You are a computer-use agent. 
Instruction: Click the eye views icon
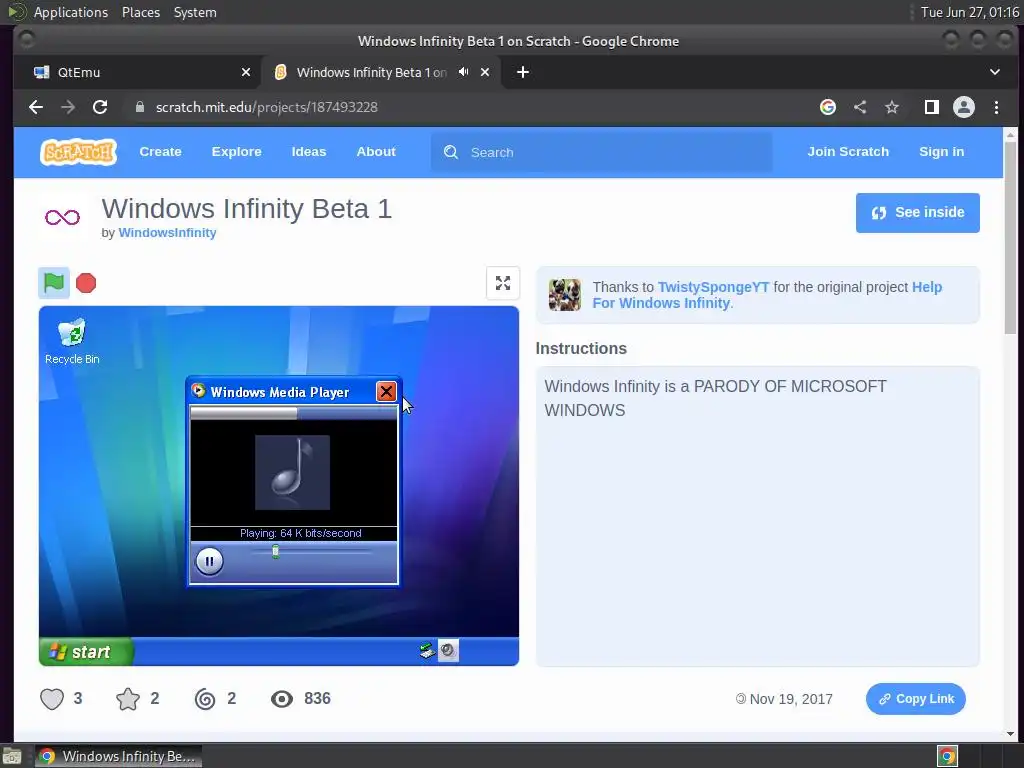point(282,699)
